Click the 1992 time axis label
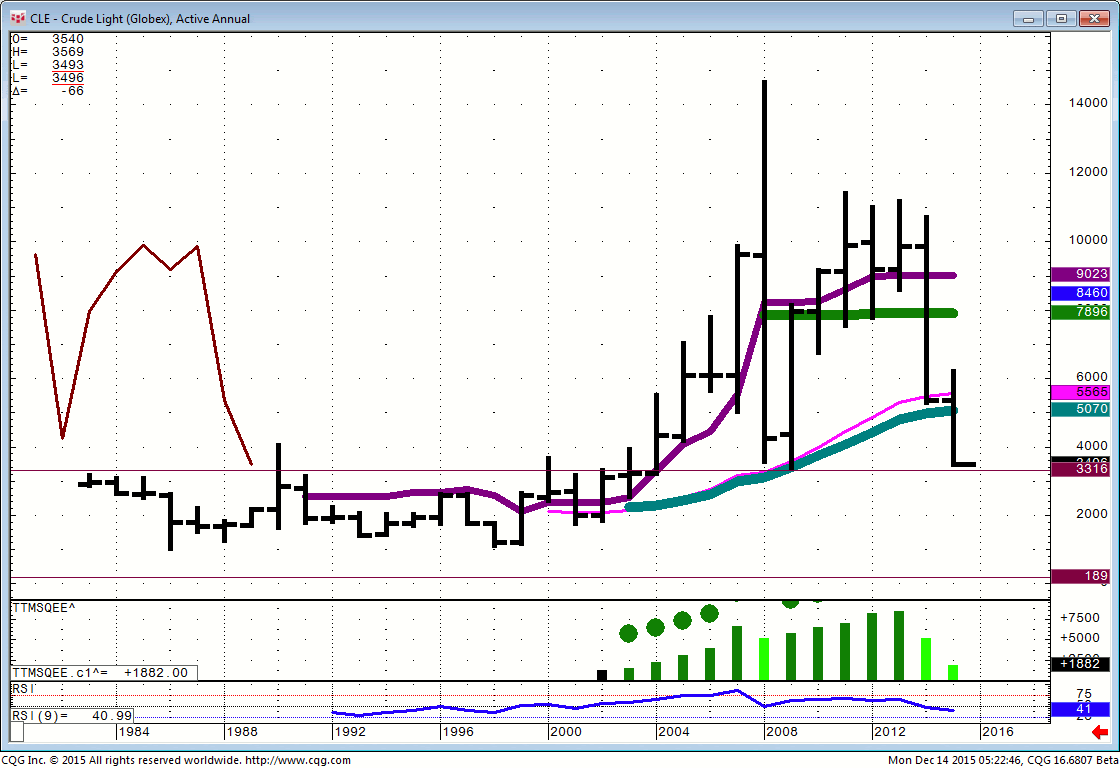The height and width of the screenshot is (768, 1120). (x=350, y=732)
